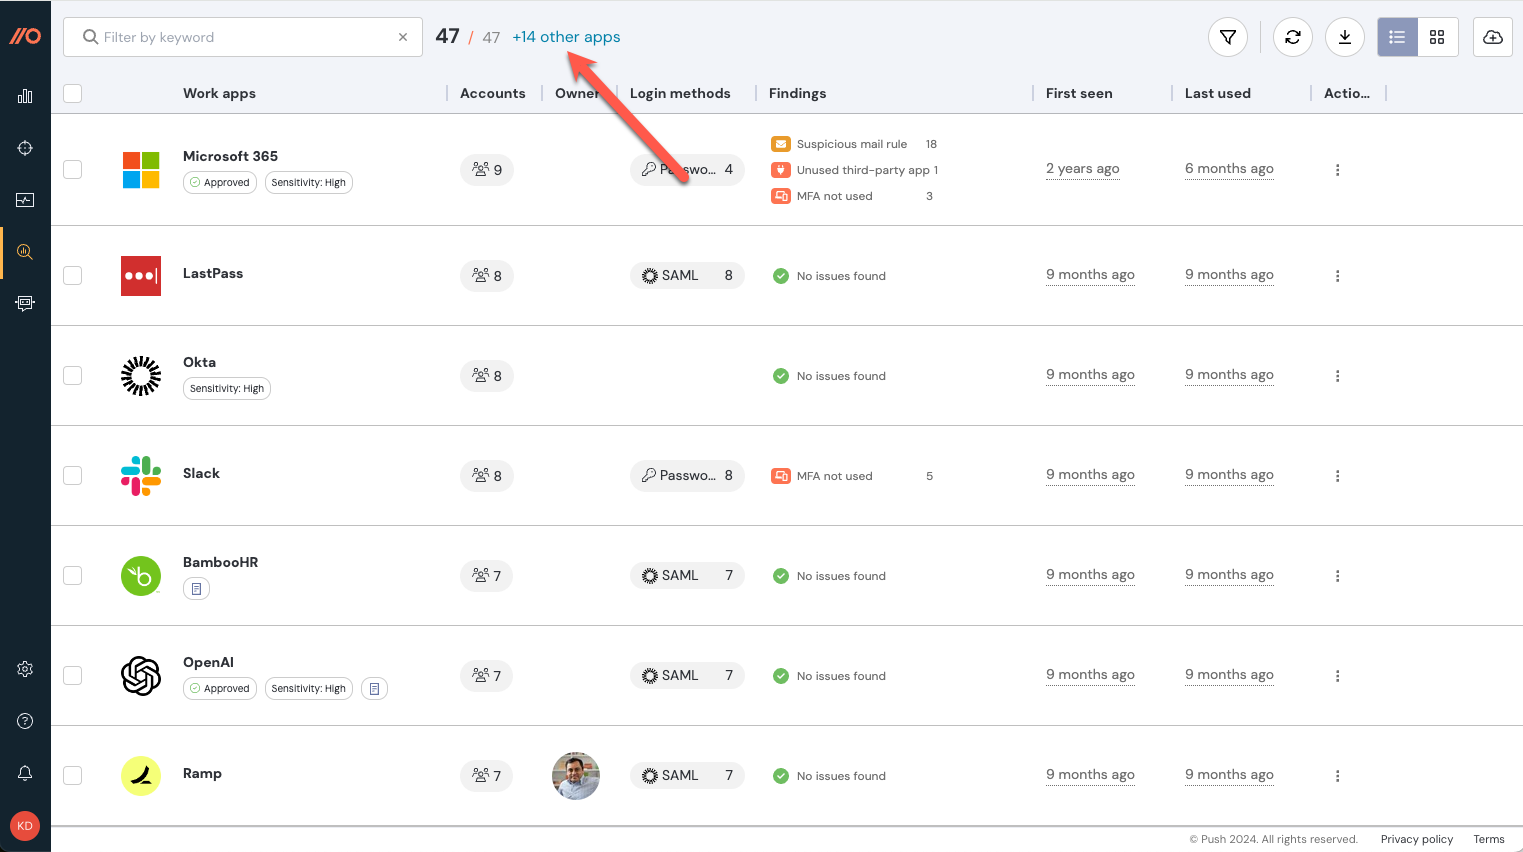Sort by Accounts column header
Viewport: 1523px width, 852px height.
[x=492, y=93]
